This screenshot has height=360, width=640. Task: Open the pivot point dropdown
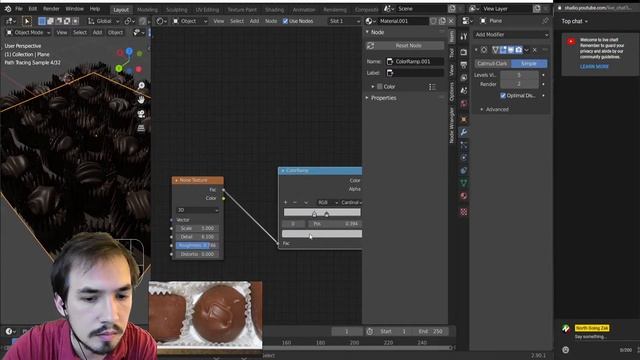click(130, 21)
